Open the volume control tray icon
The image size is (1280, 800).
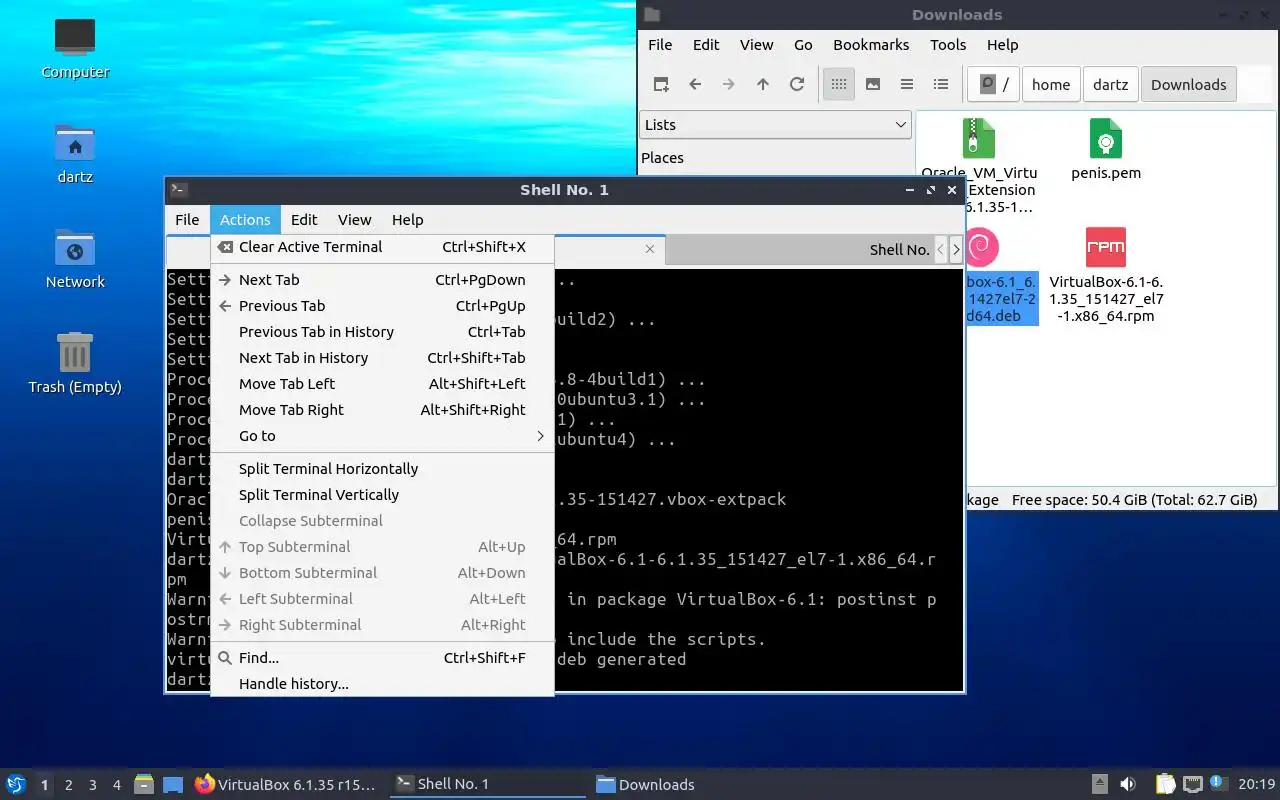[1128, 784]
